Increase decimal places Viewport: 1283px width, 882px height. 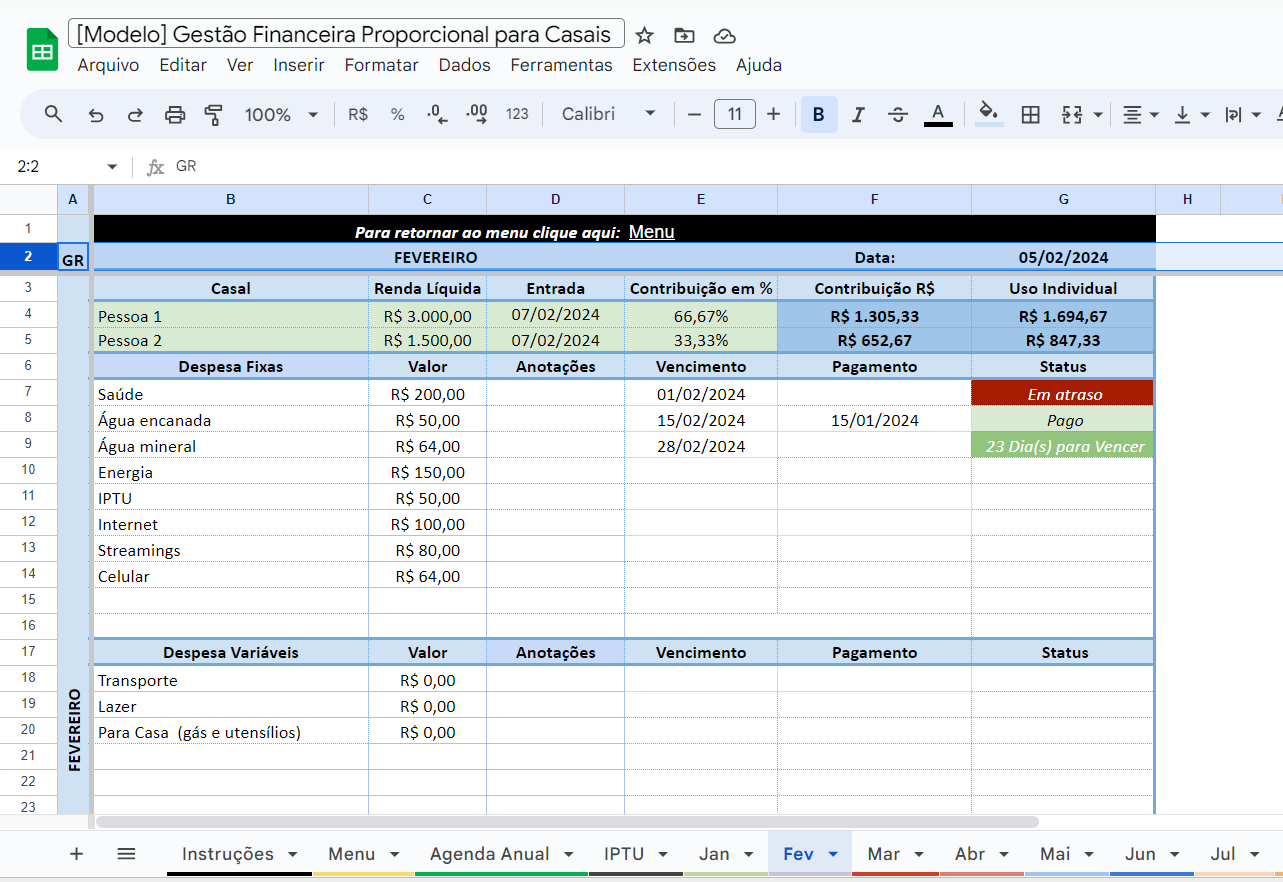click(x=477, y=114)
